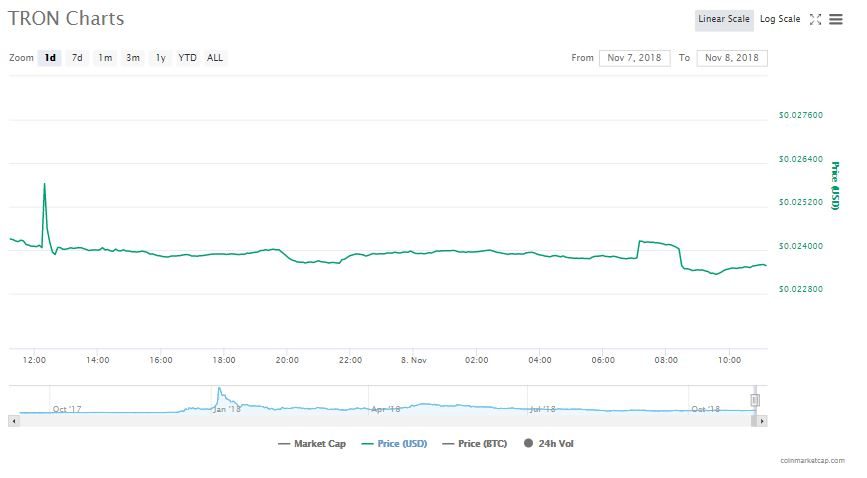Open the chart hamburger menu
Image resolution: width=867 pixels, height=478 pixels.
click(836, 19)
